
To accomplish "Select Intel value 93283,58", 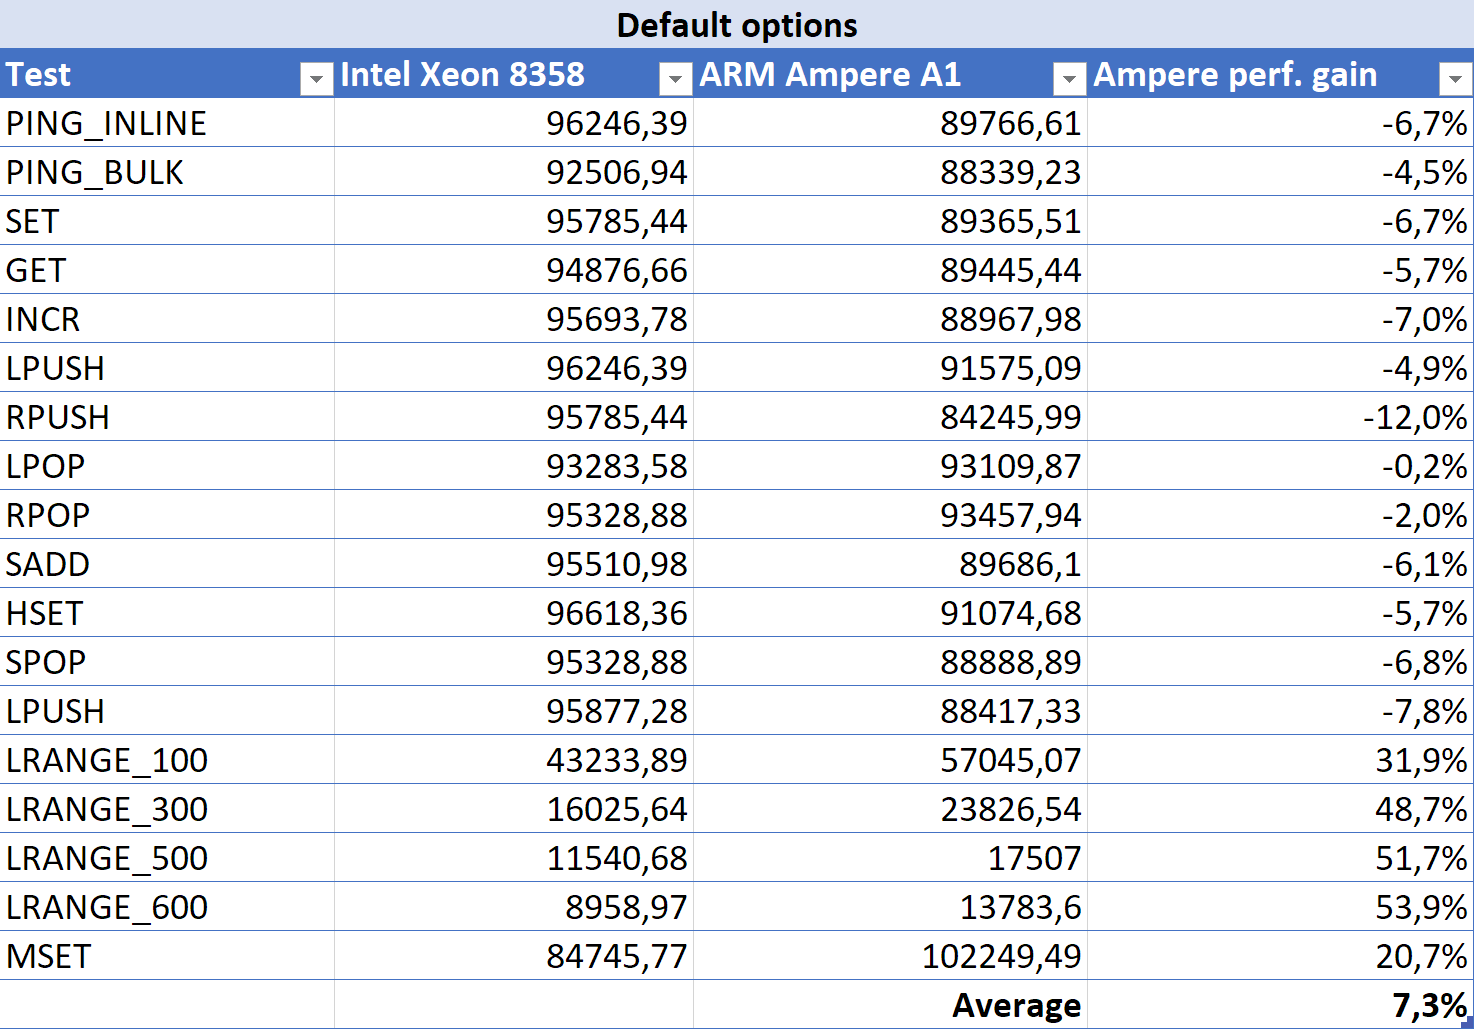I will [514, 466].
